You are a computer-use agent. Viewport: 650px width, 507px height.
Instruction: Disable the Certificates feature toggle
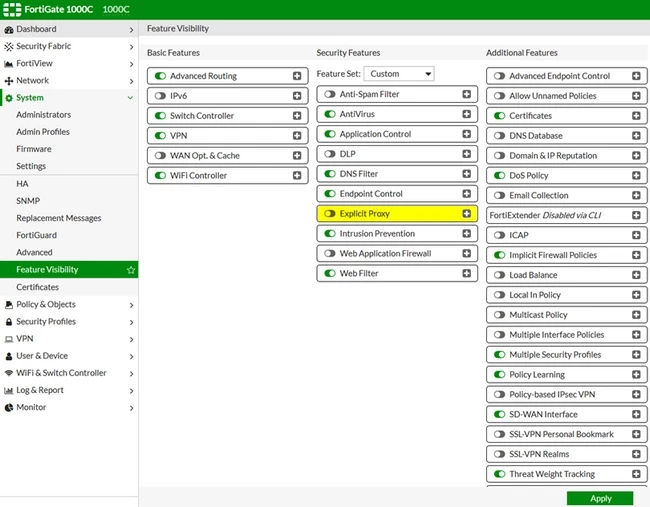click(x=500, y=116)
